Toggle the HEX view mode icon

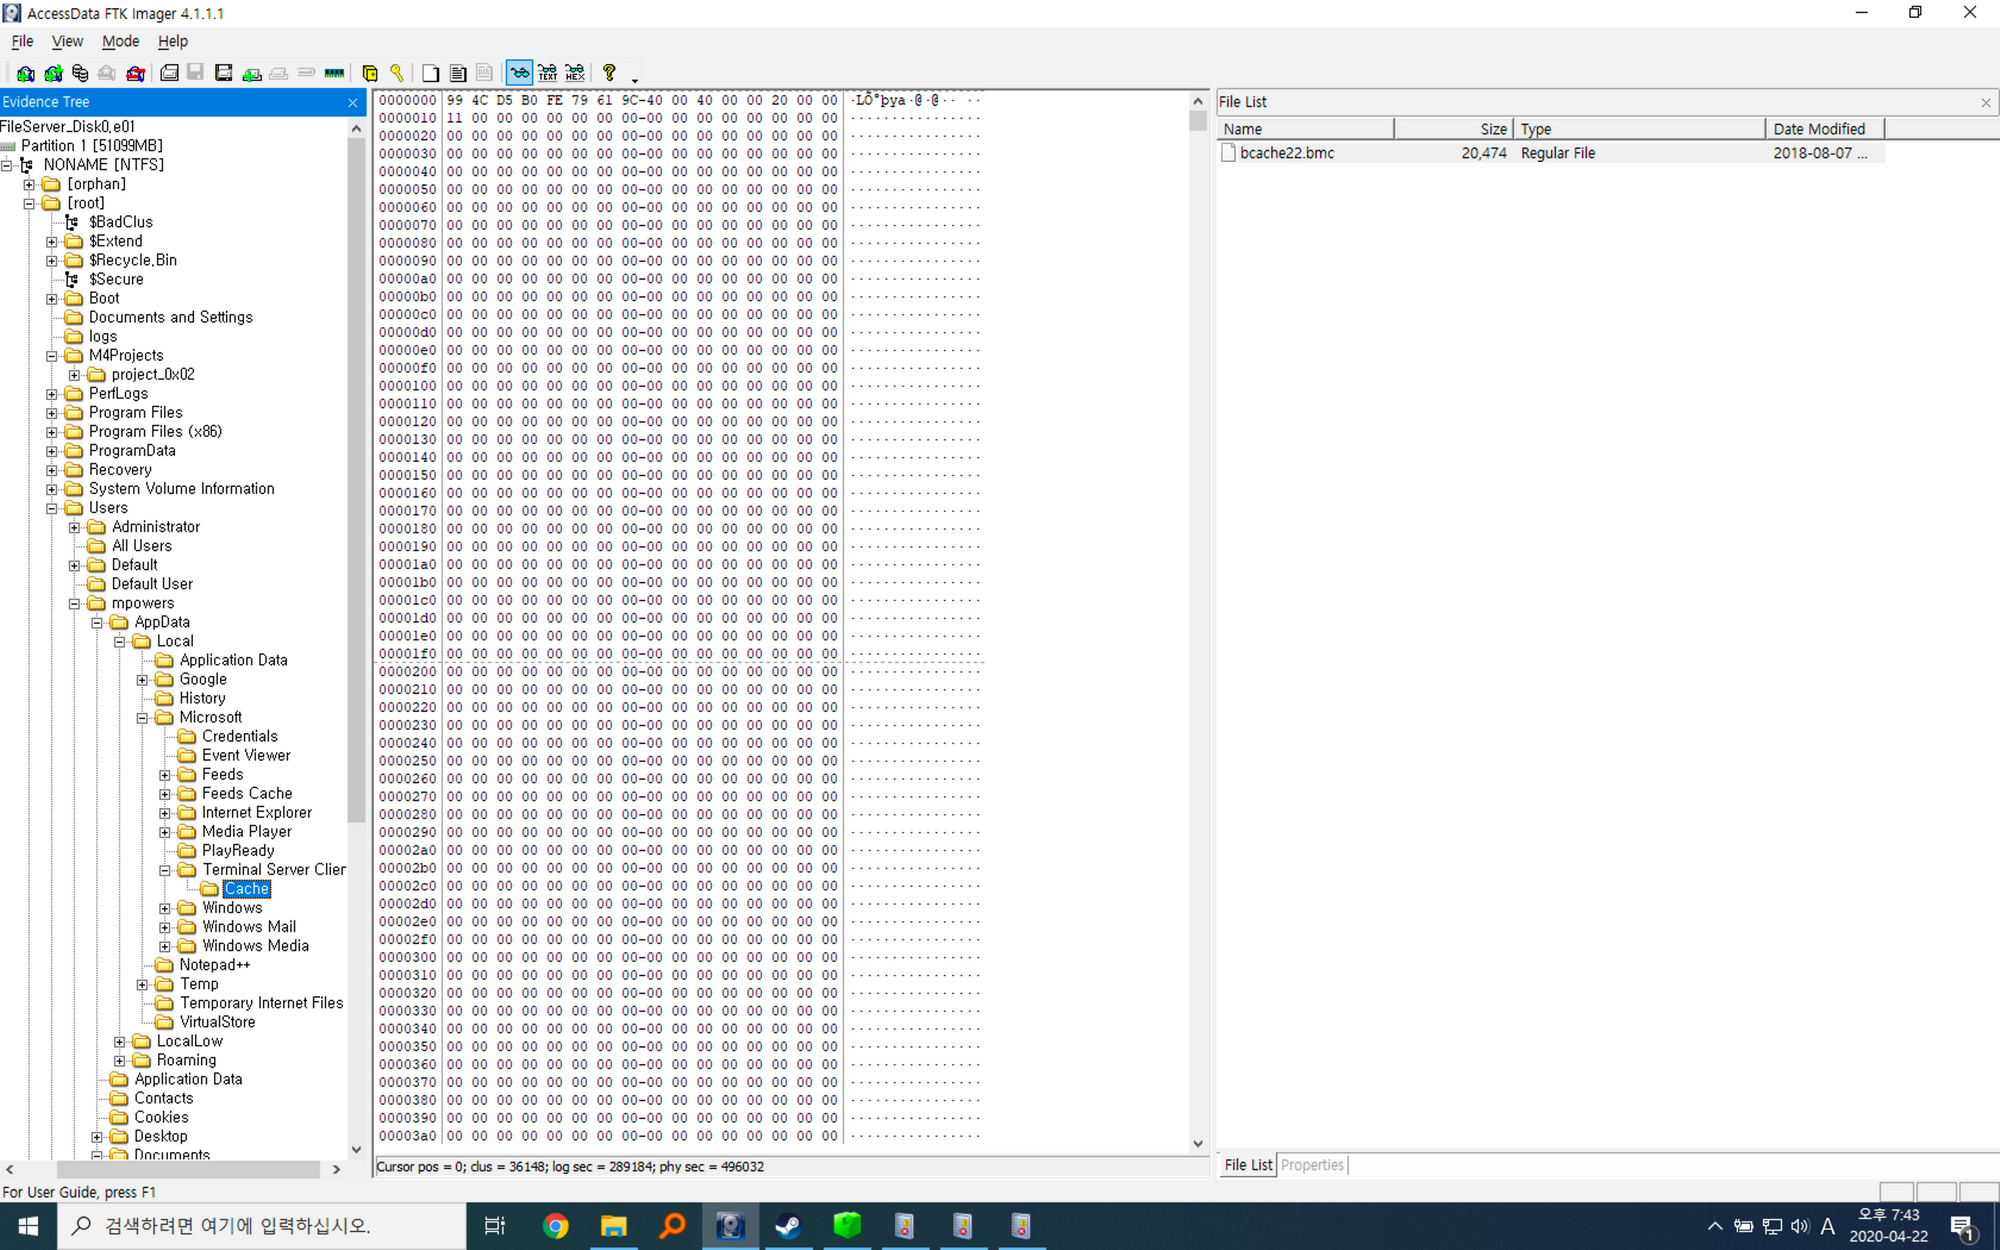(575, 73)
